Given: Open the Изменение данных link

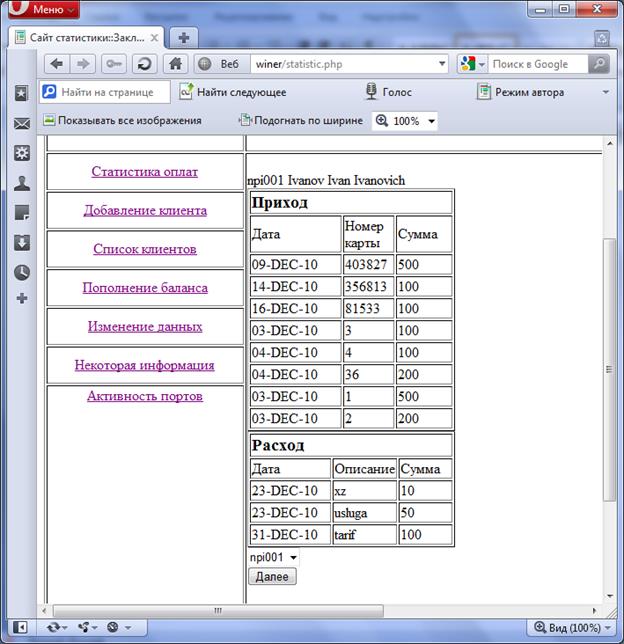Looking at the screenshot, I should tap(145, 327).
